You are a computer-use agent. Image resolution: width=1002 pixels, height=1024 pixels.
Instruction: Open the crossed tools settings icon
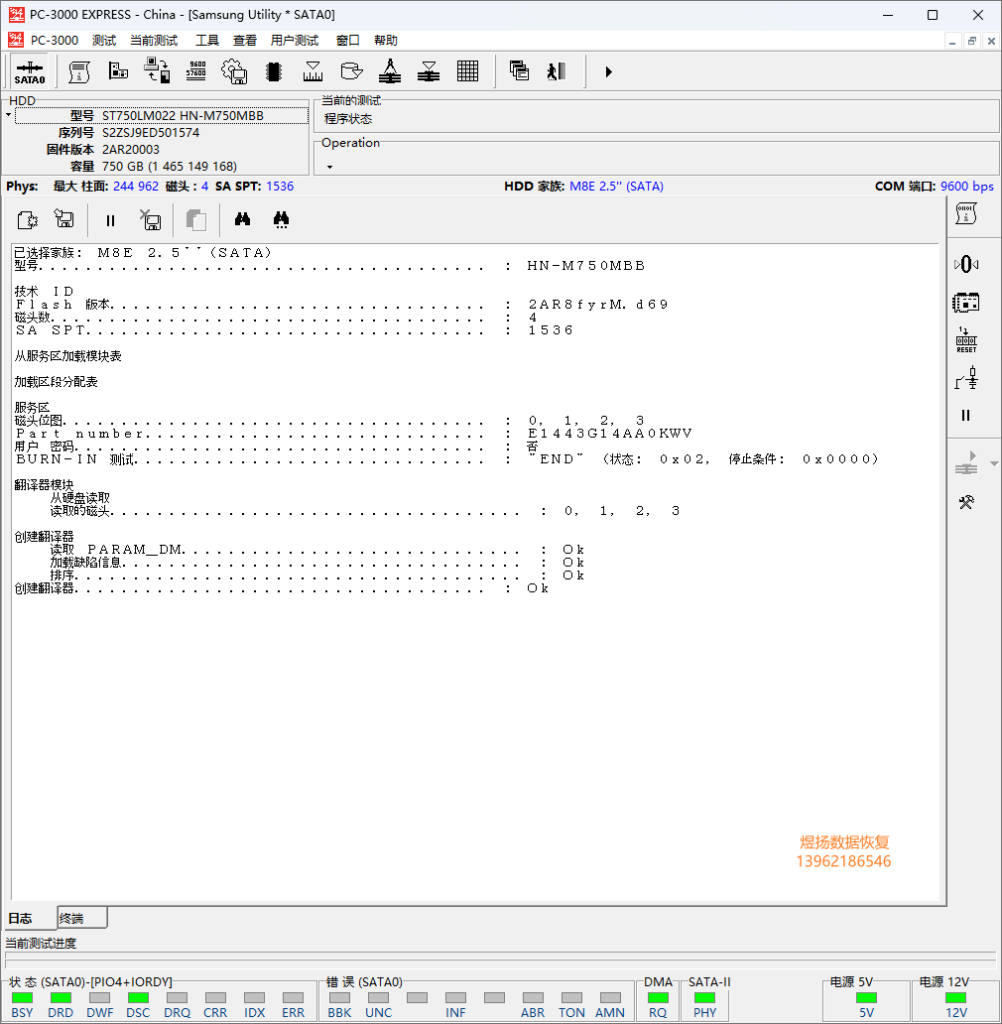(x=966, y=502)
